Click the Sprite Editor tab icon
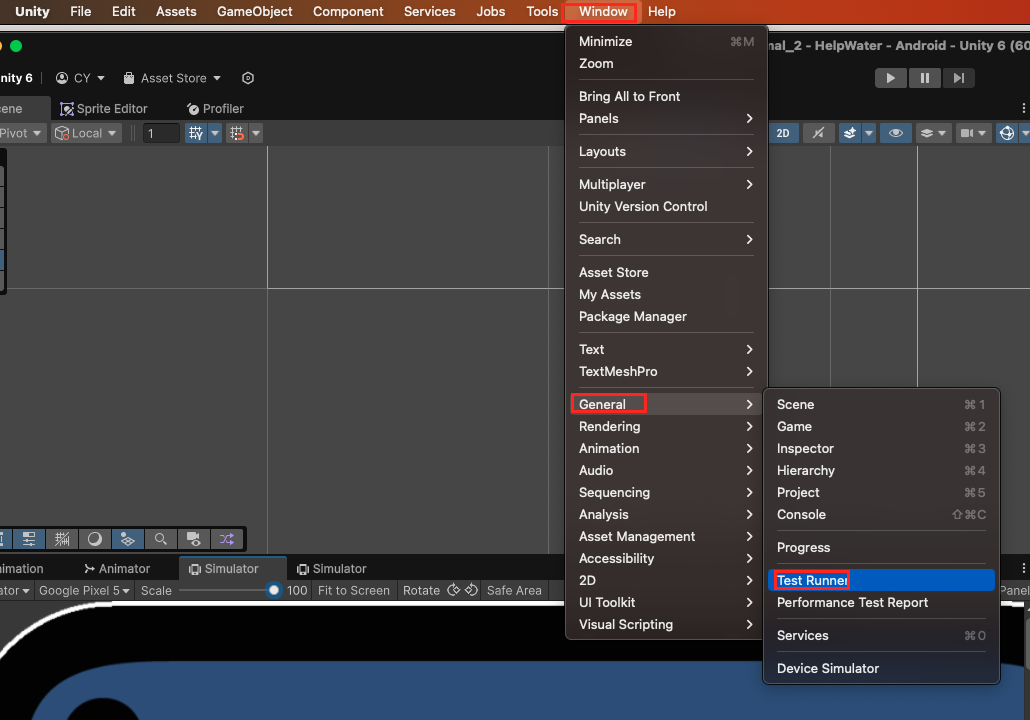 click(66, 109)
